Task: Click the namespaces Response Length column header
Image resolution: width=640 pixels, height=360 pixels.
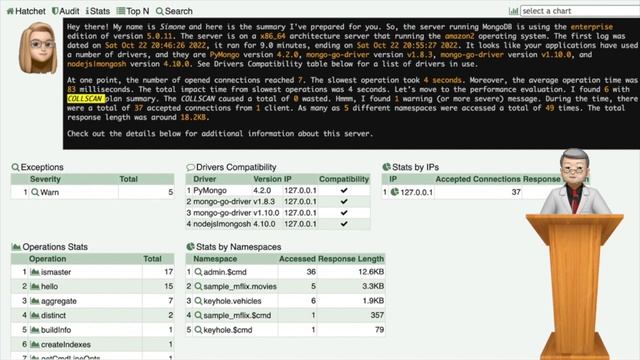Action: click(x=351, y=259)
